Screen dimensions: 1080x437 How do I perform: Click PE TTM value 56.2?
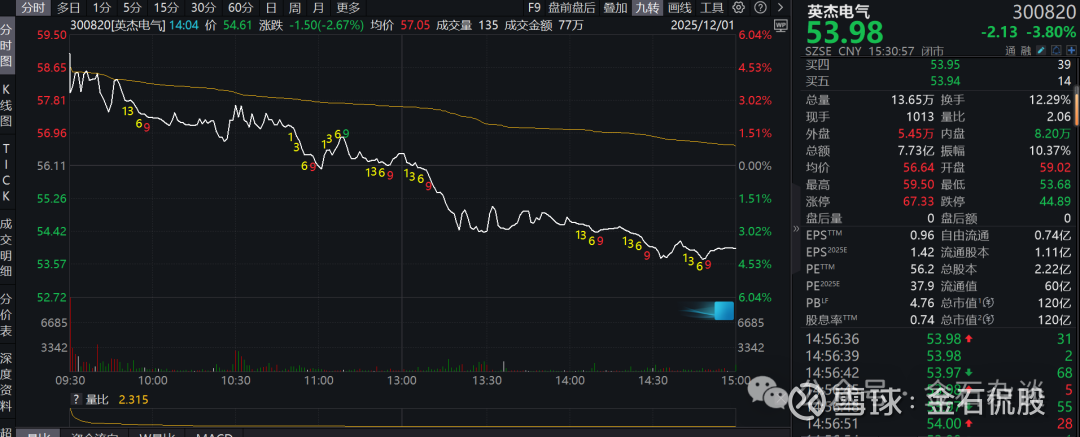click(x=924, y=270)
